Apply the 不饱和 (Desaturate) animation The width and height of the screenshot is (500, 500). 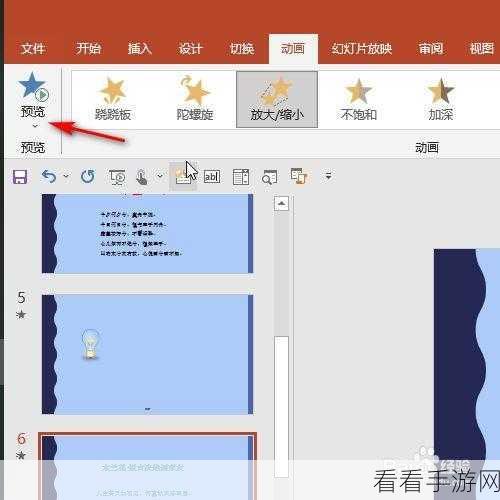click(x=359, y=99)
